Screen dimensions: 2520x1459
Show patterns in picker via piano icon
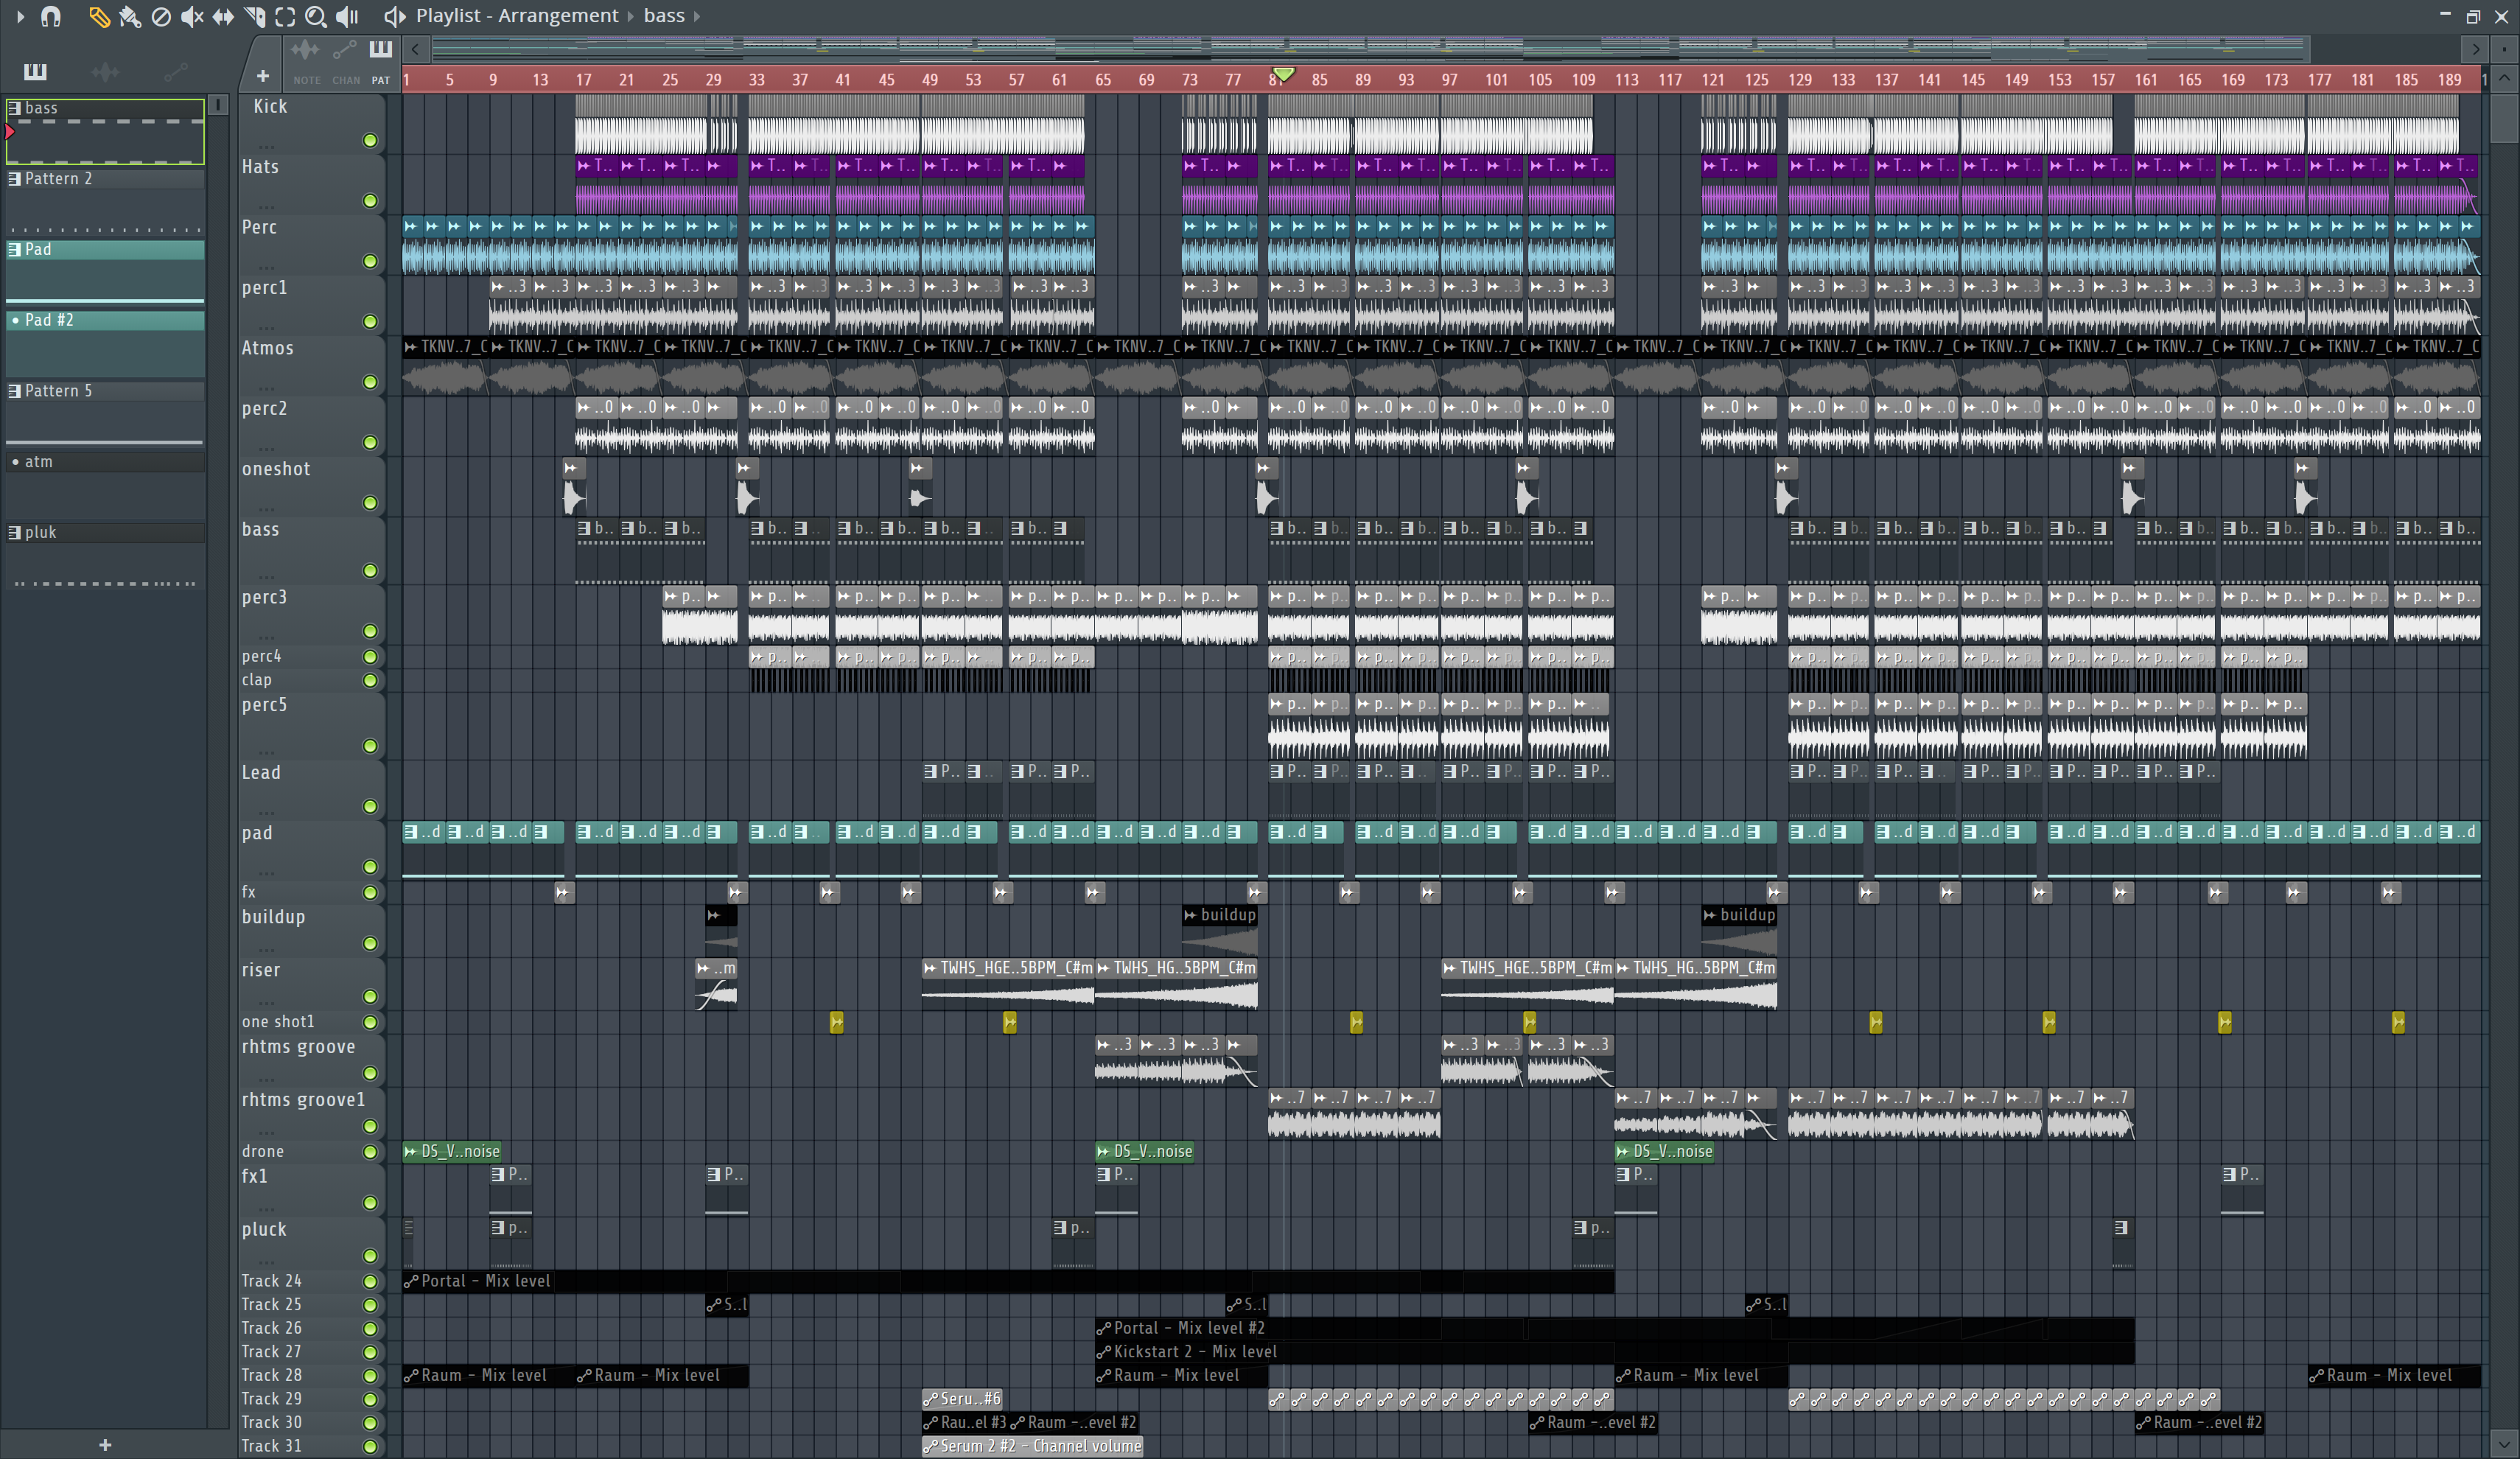[x=35, y=71]
